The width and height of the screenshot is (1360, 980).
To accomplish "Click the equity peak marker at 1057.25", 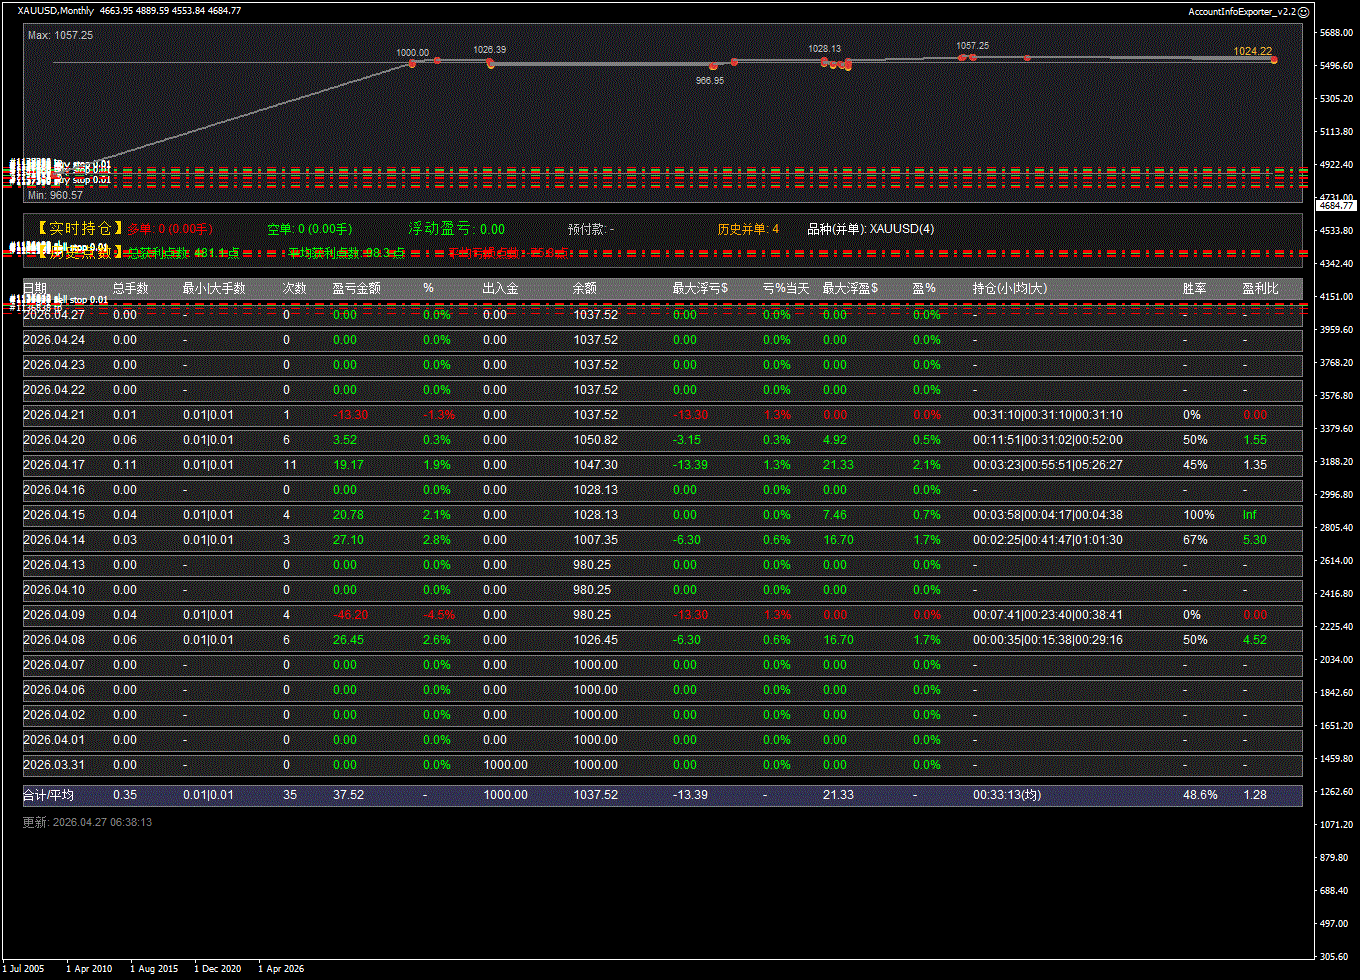I will 971,57.
